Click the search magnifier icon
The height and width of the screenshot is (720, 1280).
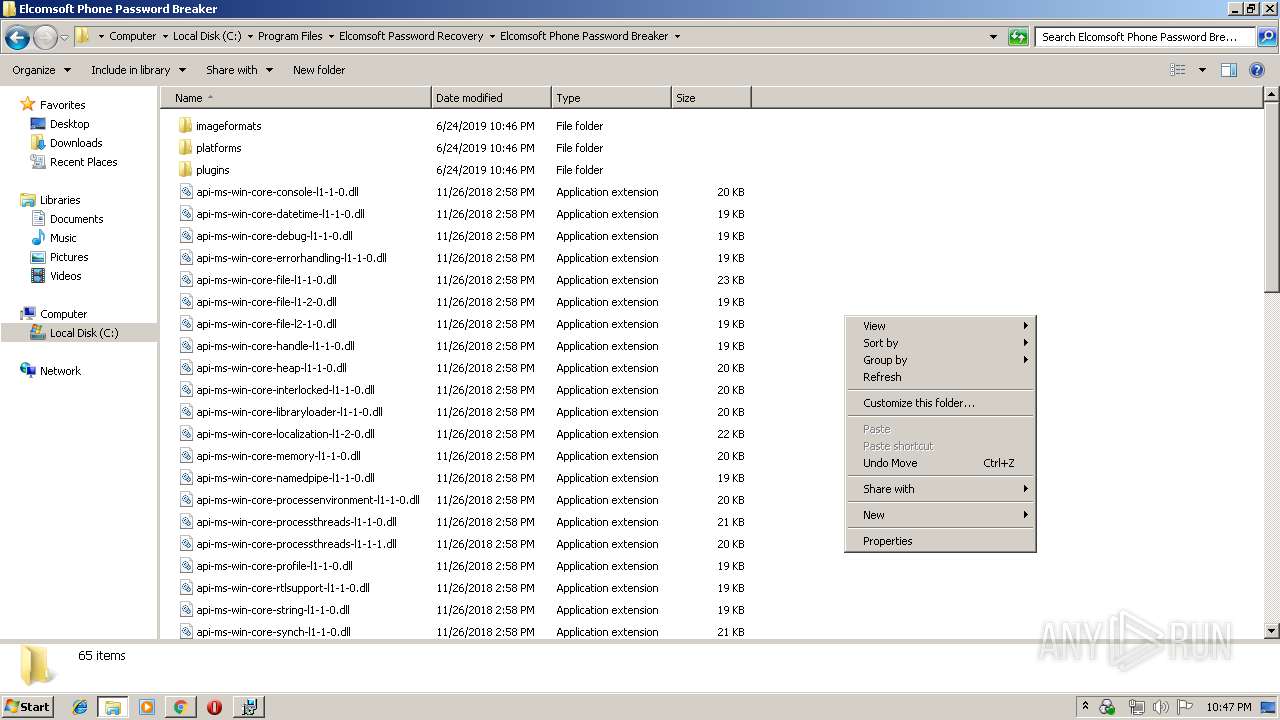click(1266, 37)
